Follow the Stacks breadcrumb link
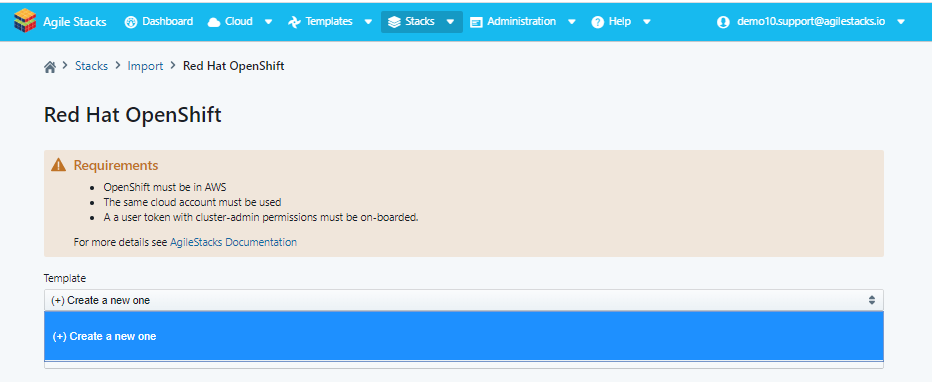 pos(92,66)
